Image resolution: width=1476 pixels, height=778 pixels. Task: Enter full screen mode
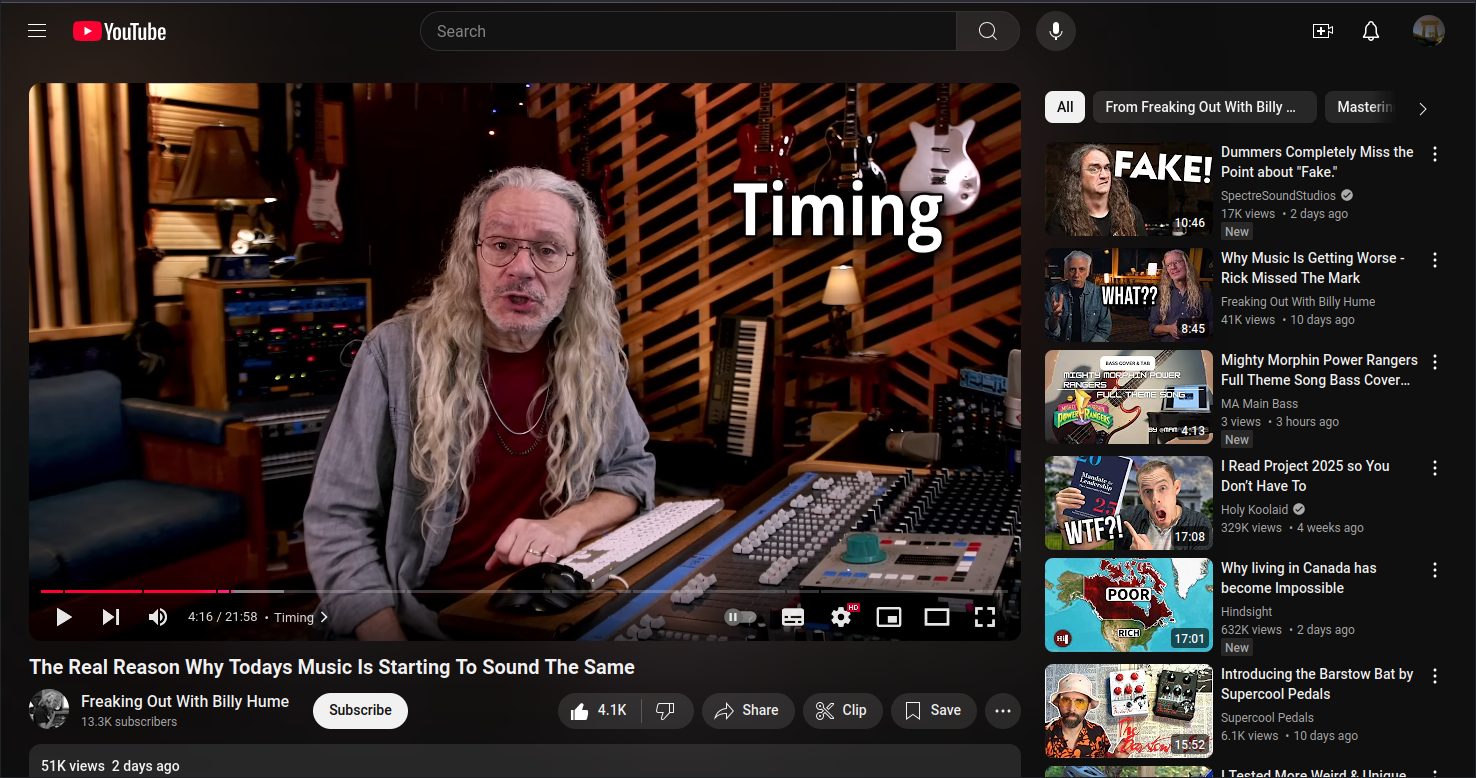coord(985,617)
